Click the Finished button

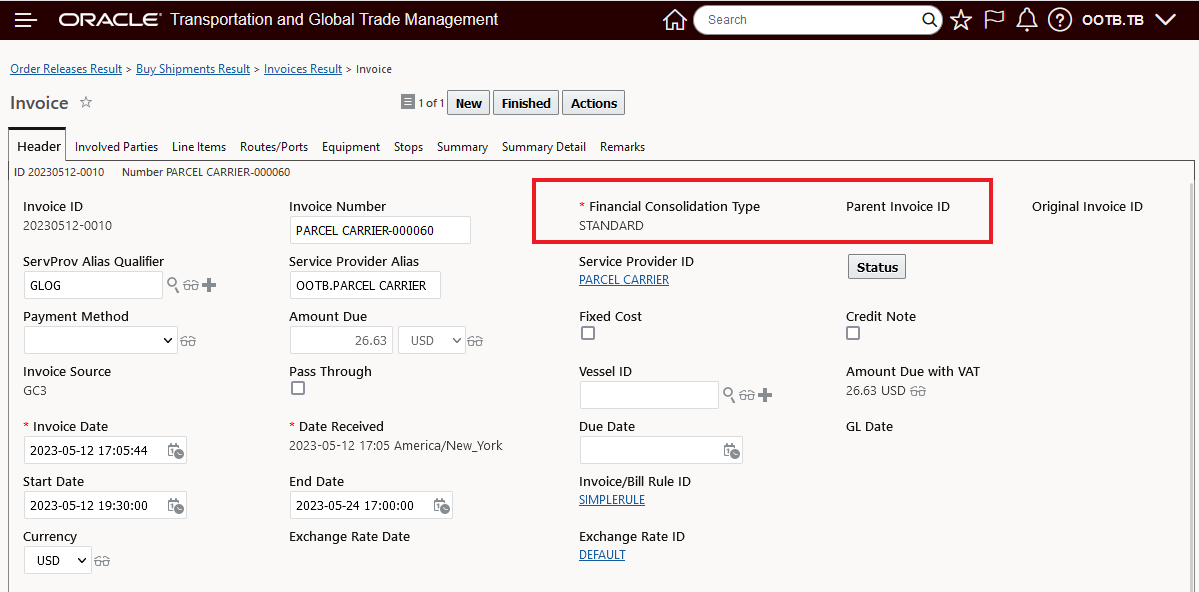[x=526, y=103]
